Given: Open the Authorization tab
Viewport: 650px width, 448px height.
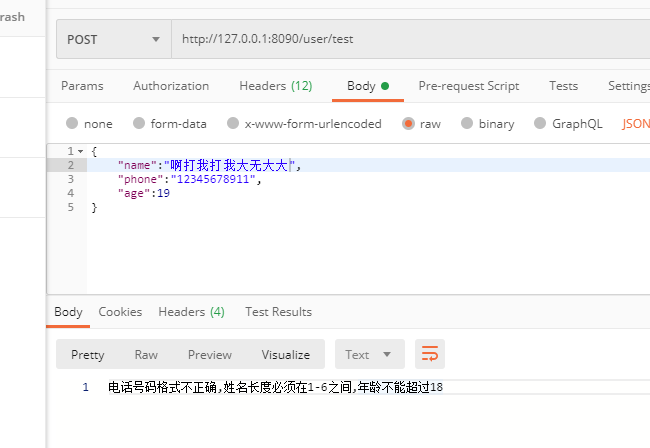Looking at the screenshot, I should 171,86.
